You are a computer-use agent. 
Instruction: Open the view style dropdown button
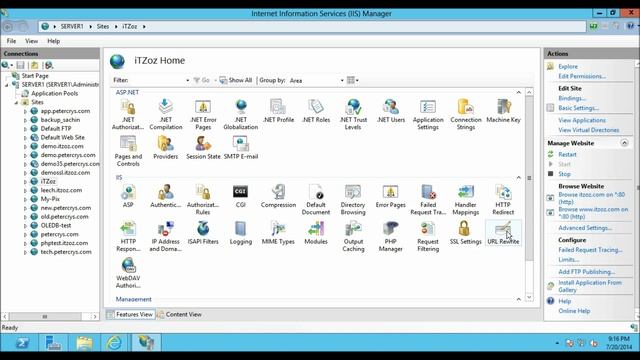353,80
